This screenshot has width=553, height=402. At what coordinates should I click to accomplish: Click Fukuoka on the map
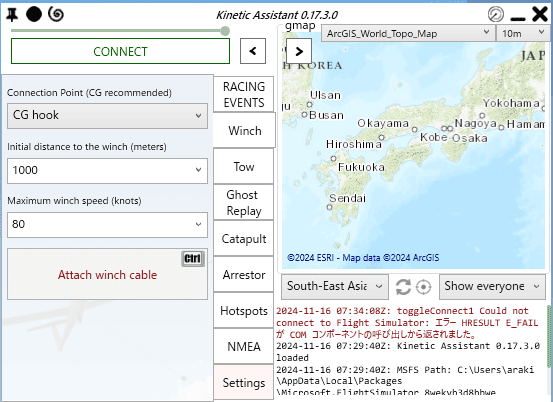[361, 167]
